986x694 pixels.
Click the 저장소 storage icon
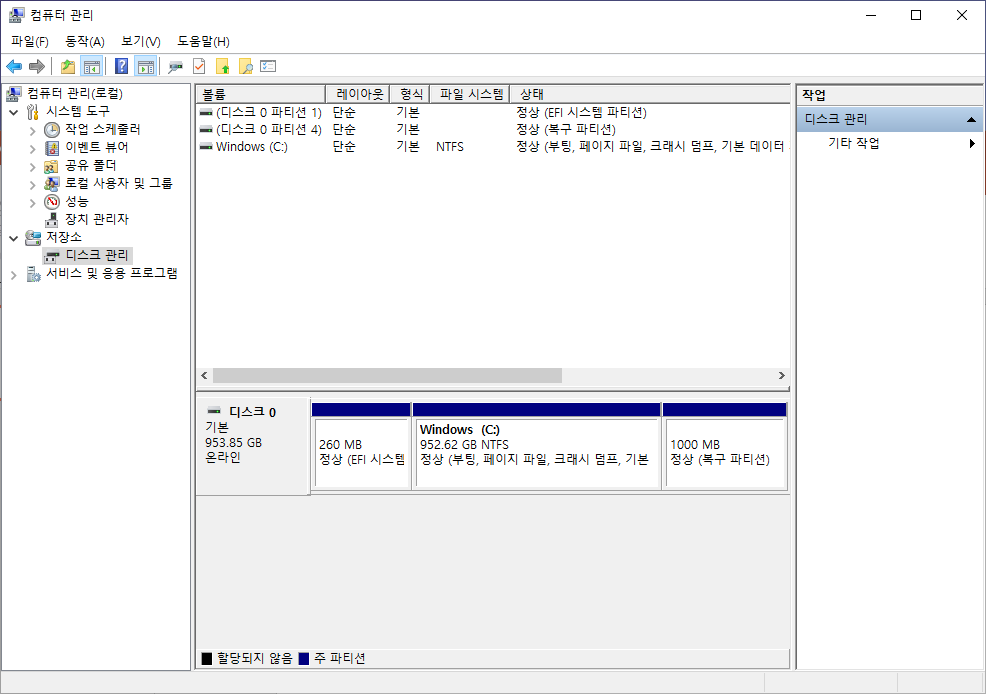tap(33, 238)
